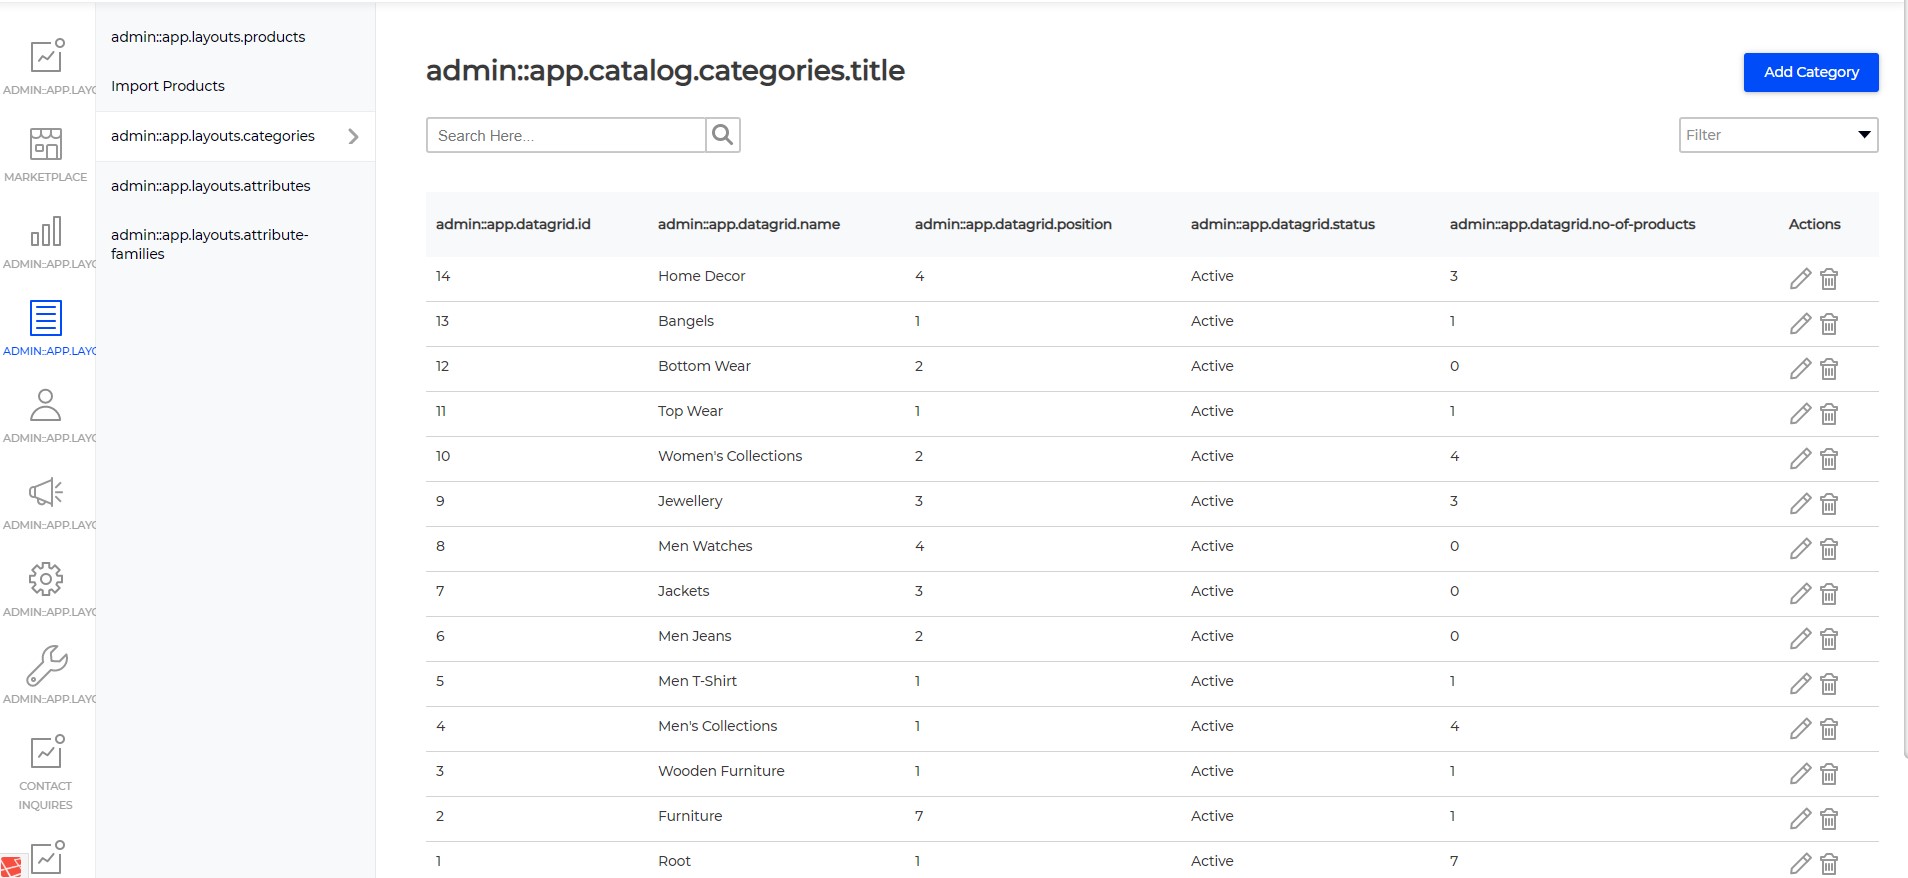Open the attribute-families menu item

coord(210,244)
